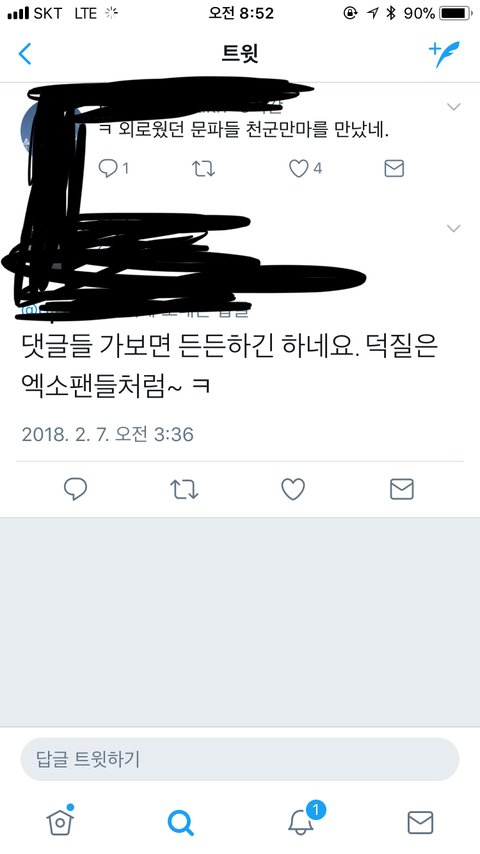480x854 pixels.
Task: Expand the second tweet's options chevron
Action: [x=454, y=228]
